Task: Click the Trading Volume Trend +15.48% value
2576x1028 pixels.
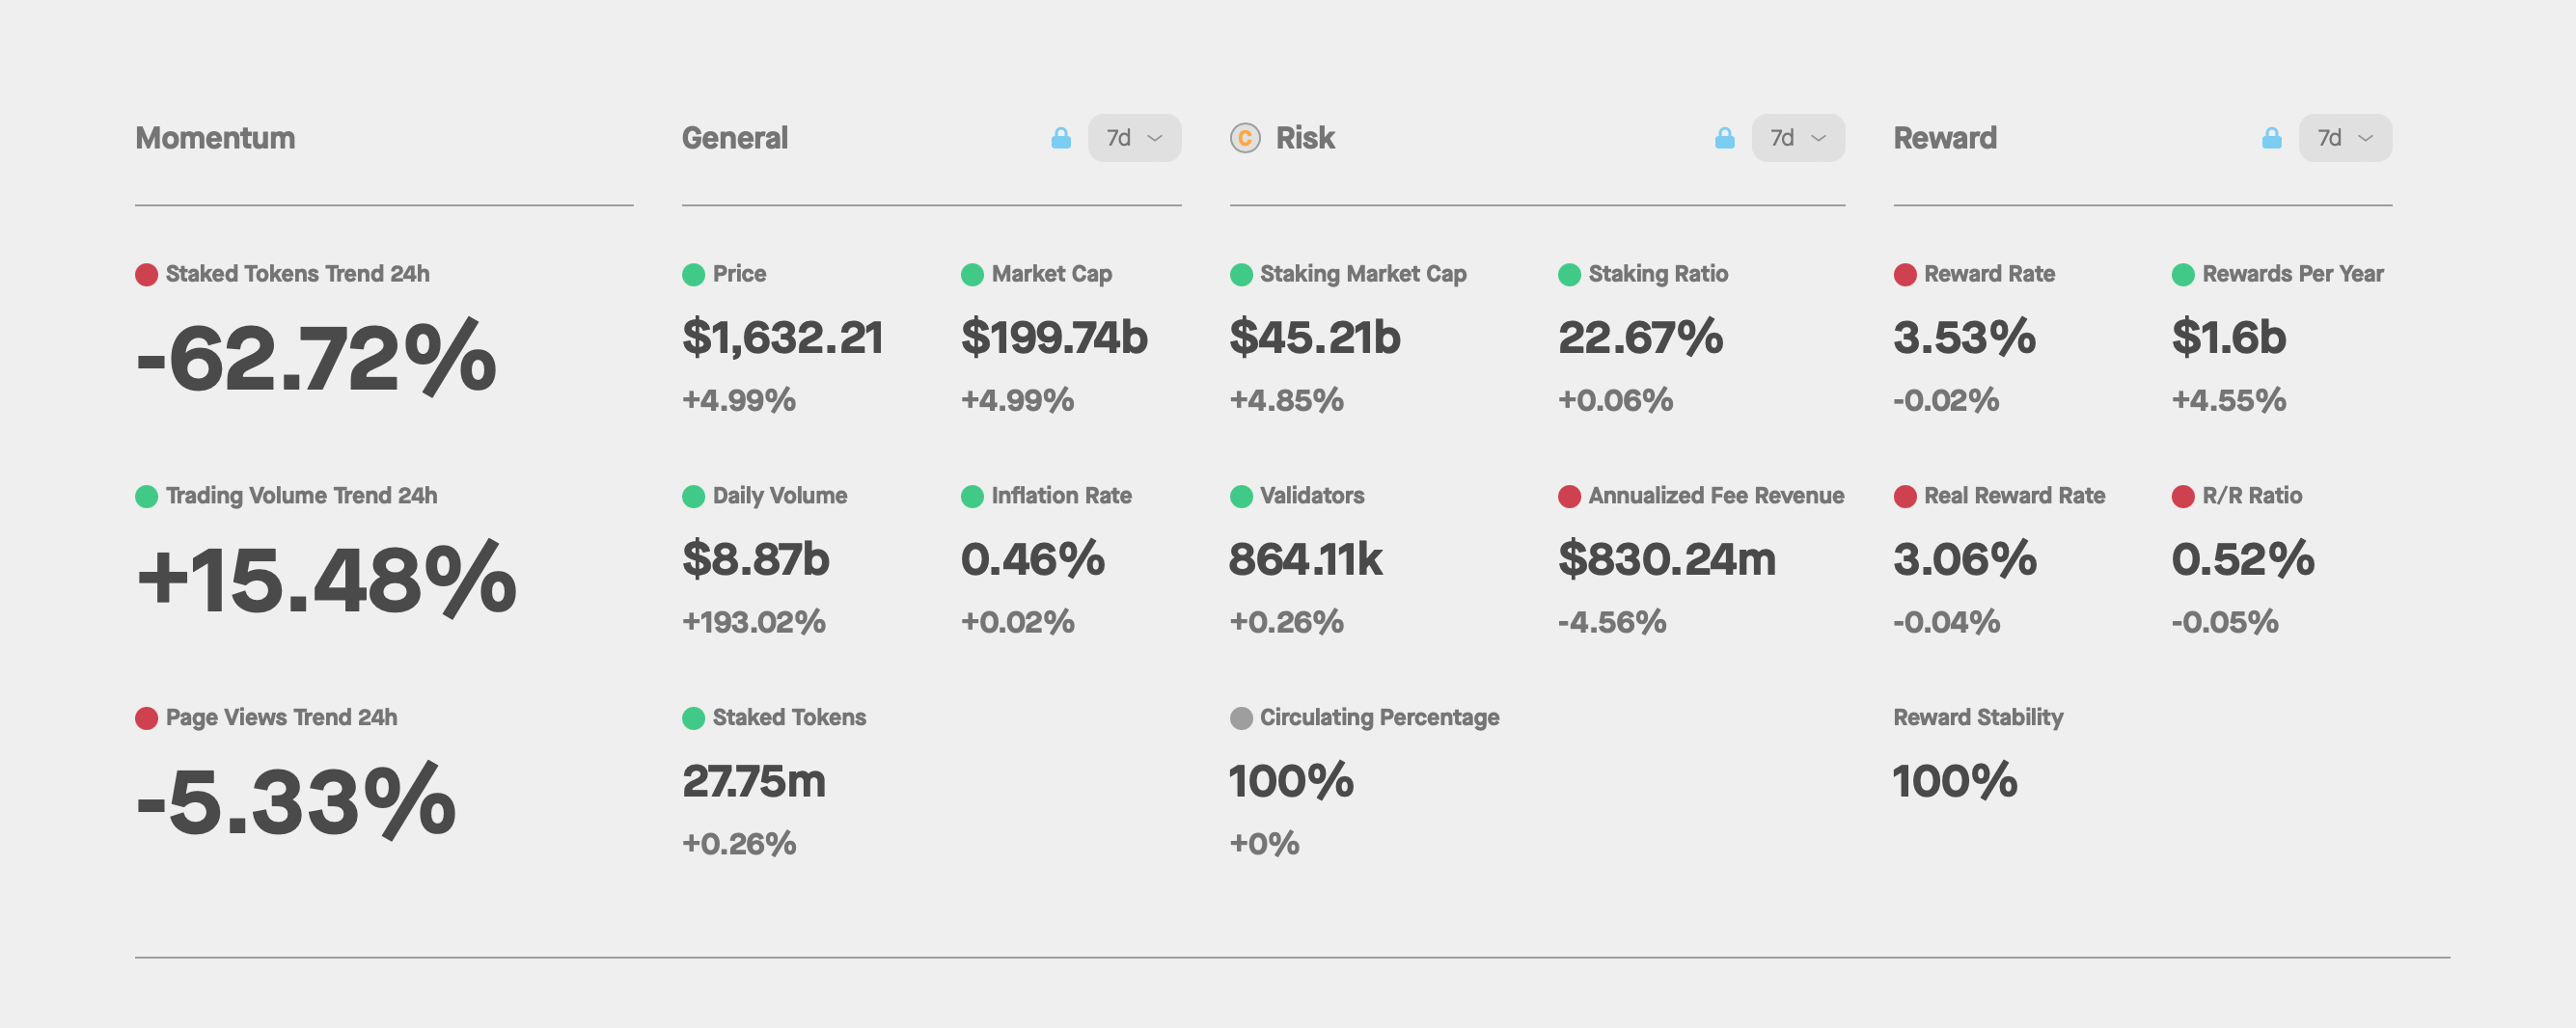Action: click(326, 580)
